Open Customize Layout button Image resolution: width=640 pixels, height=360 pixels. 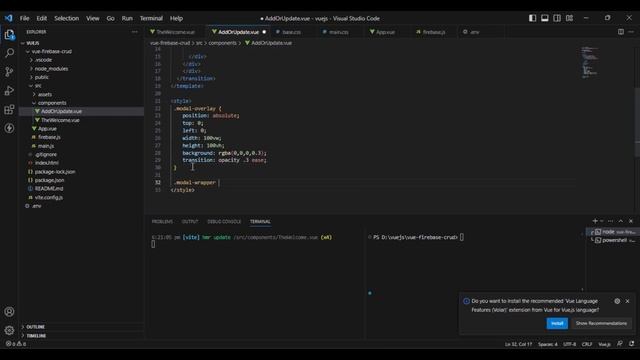tap(569, 18)
